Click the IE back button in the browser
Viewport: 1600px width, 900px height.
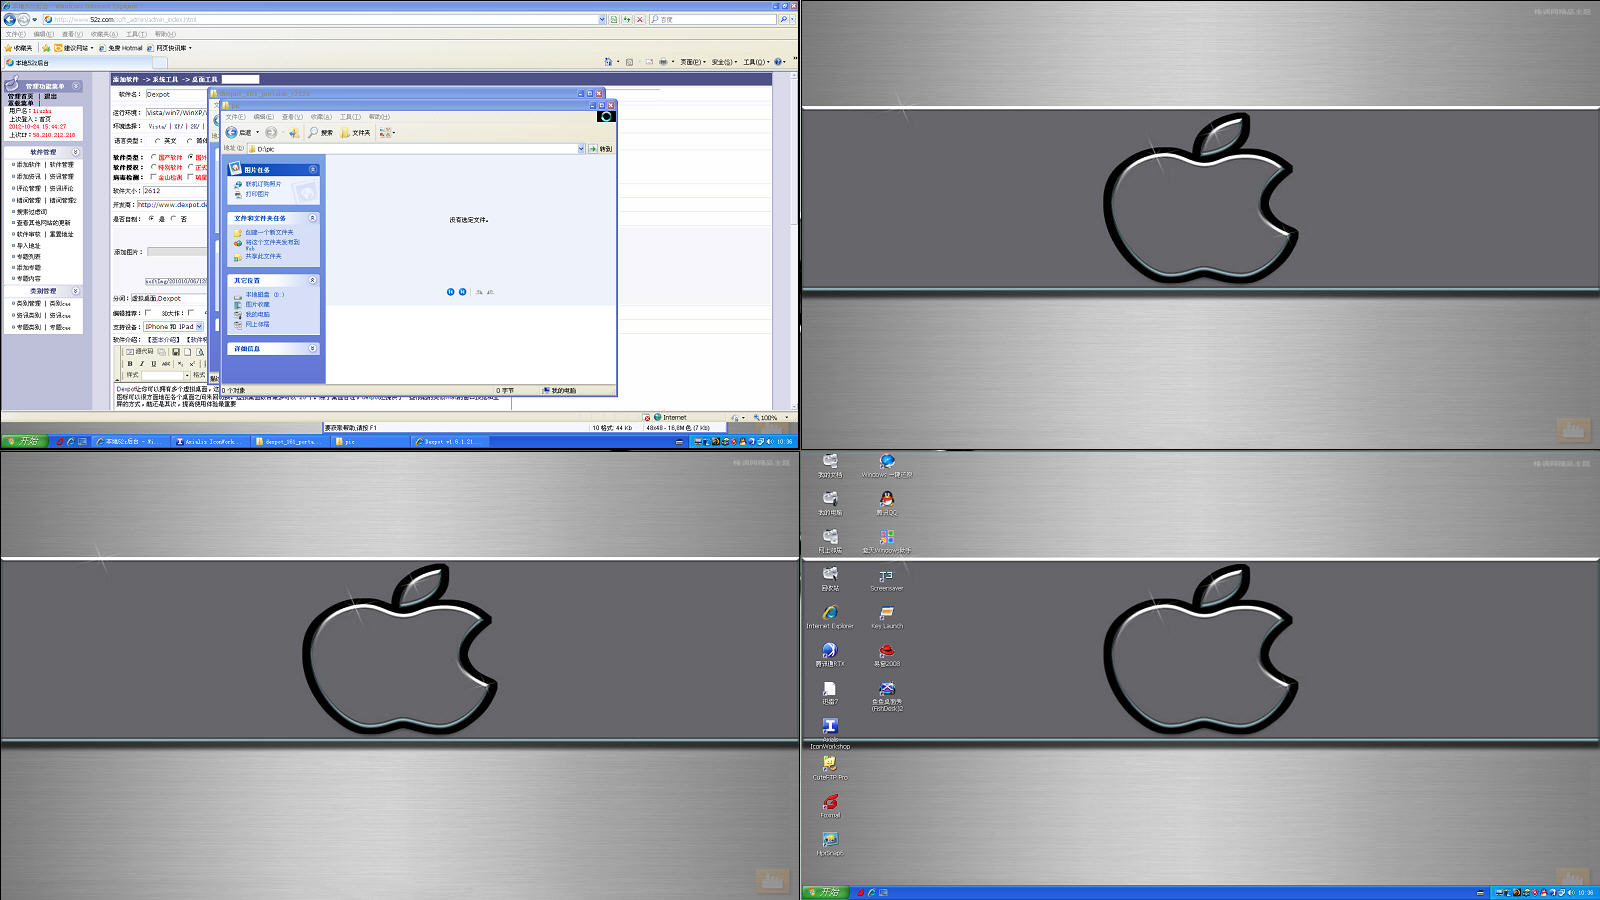pos(10,19)
